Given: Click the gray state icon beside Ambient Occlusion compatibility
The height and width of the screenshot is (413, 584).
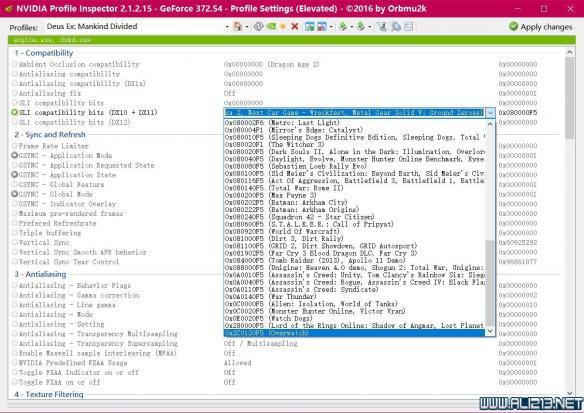Looking at the screenshot, I should pos(15,64).
